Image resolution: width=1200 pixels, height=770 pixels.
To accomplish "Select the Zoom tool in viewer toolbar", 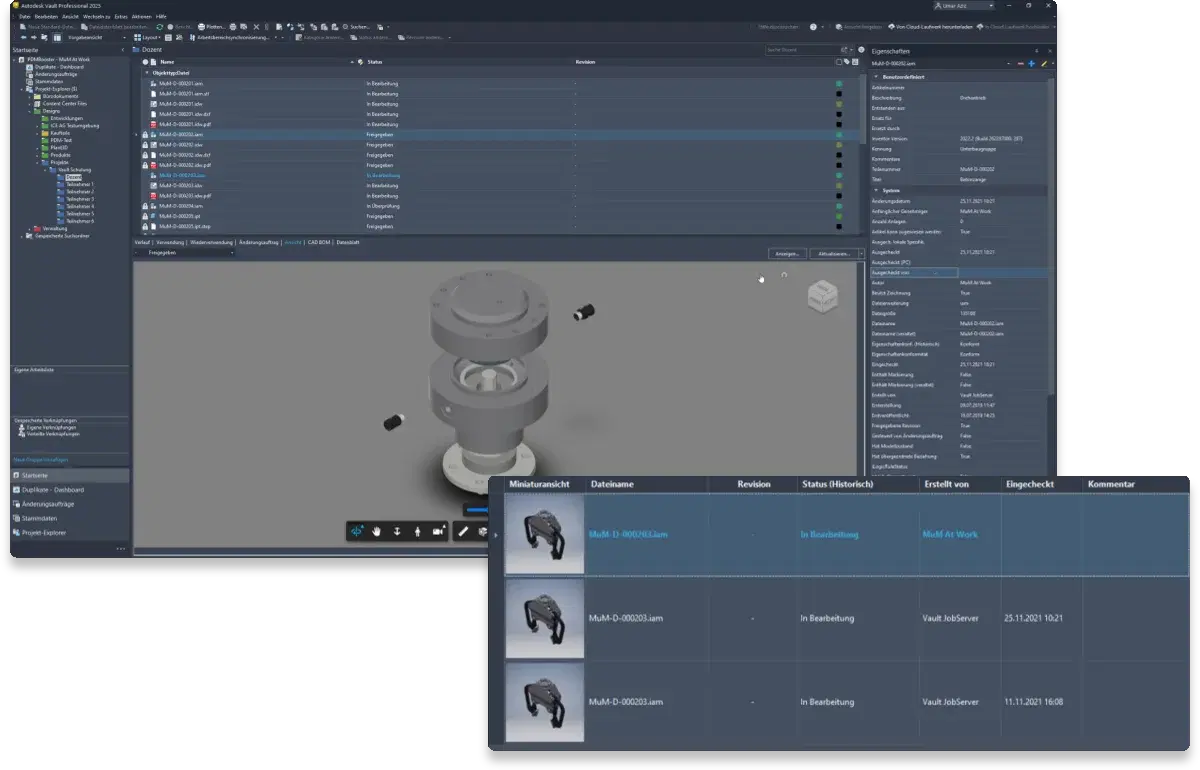I will (x=397, y=531).
